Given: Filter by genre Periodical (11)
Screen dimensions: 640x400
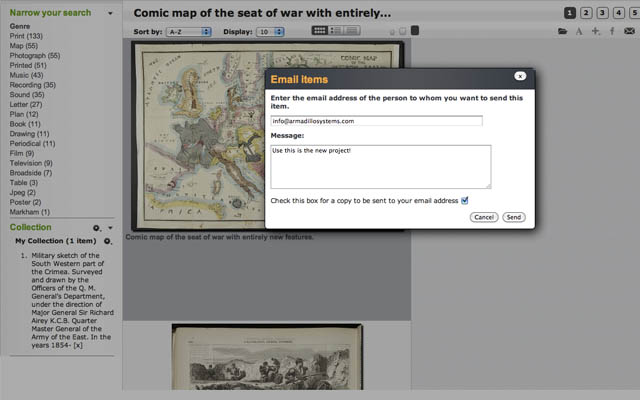Looking at the screenshot, I should click(32, 144).
